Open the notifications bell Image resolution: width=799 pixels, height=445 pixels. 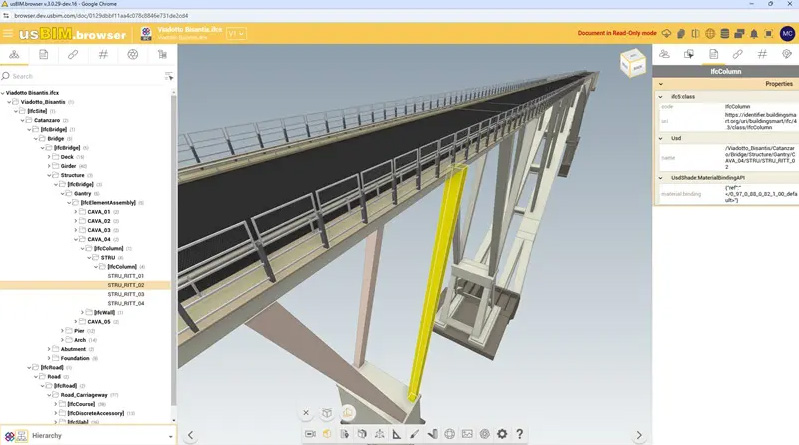(754, 34)
